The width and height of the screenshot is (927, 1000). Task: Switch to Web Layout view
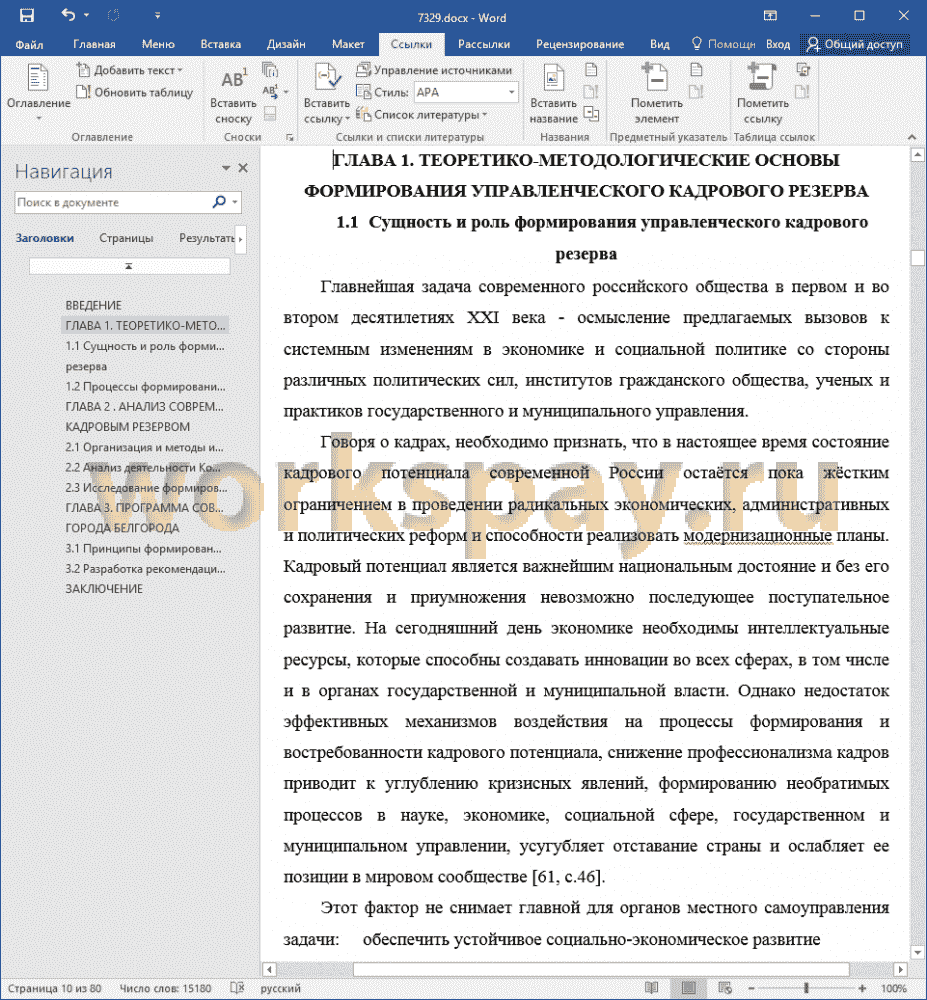click(725, 988)
